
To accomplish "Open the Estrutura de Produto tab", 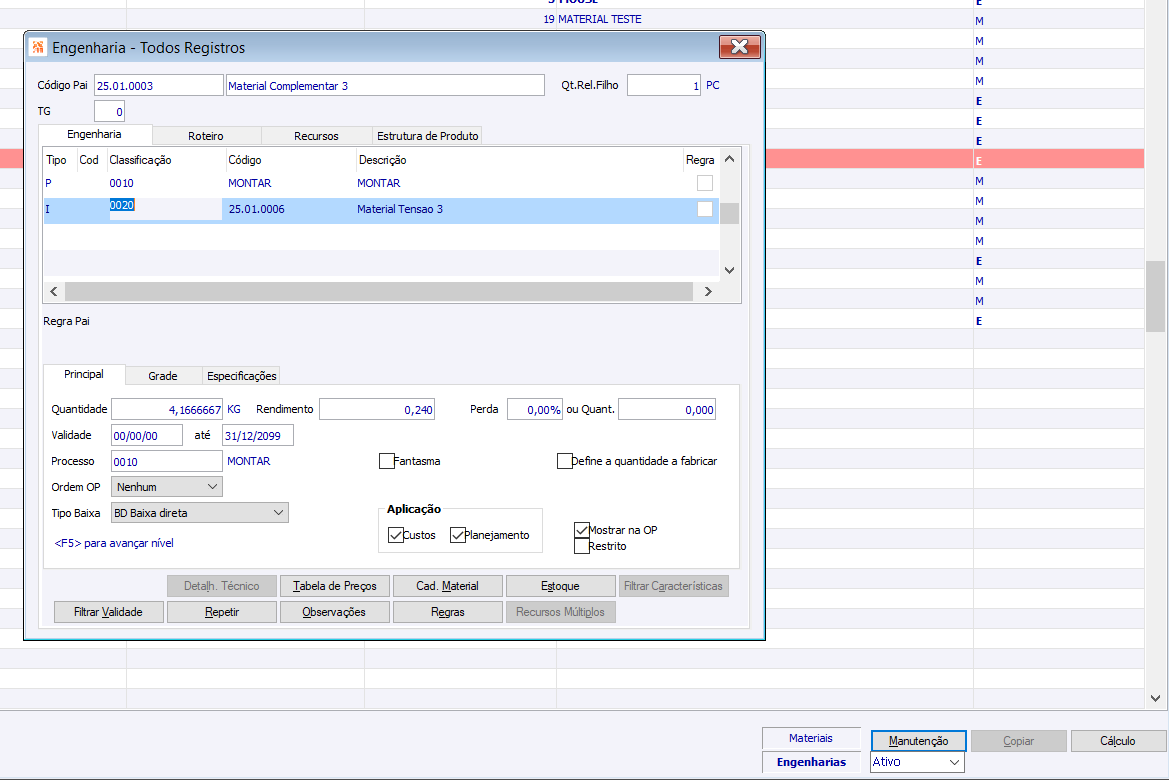I will tap(427, 136).
